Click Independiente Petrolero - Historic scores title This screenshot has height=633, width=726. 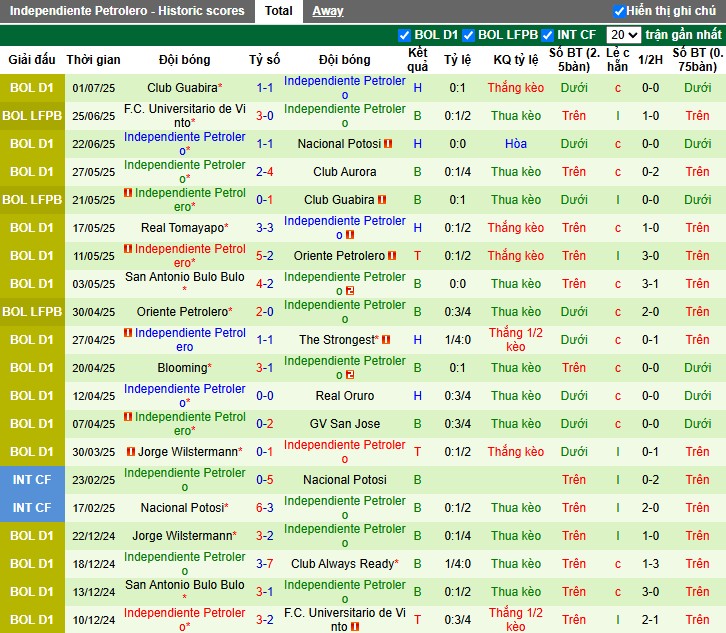(127, 11)
